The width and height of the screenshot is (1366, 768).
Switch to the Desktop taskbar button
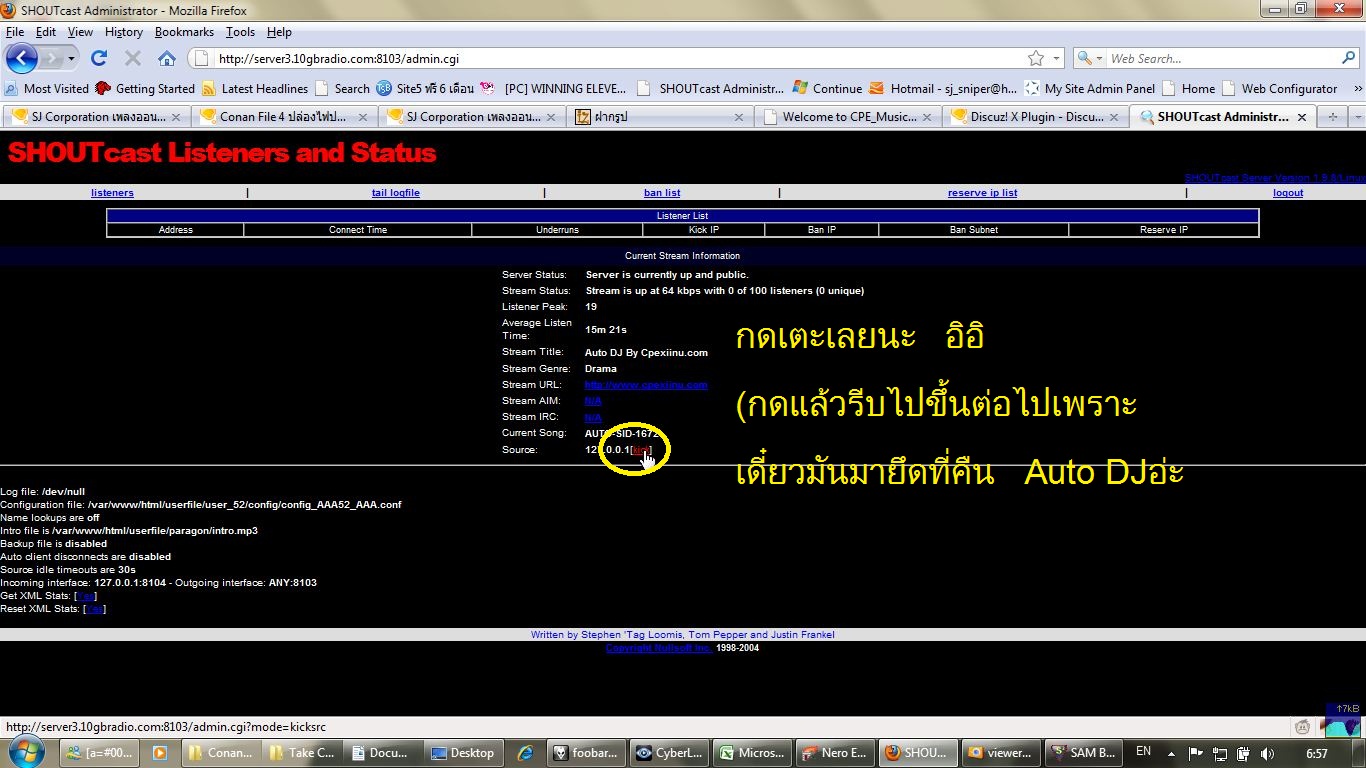click(x=462, y=753)
